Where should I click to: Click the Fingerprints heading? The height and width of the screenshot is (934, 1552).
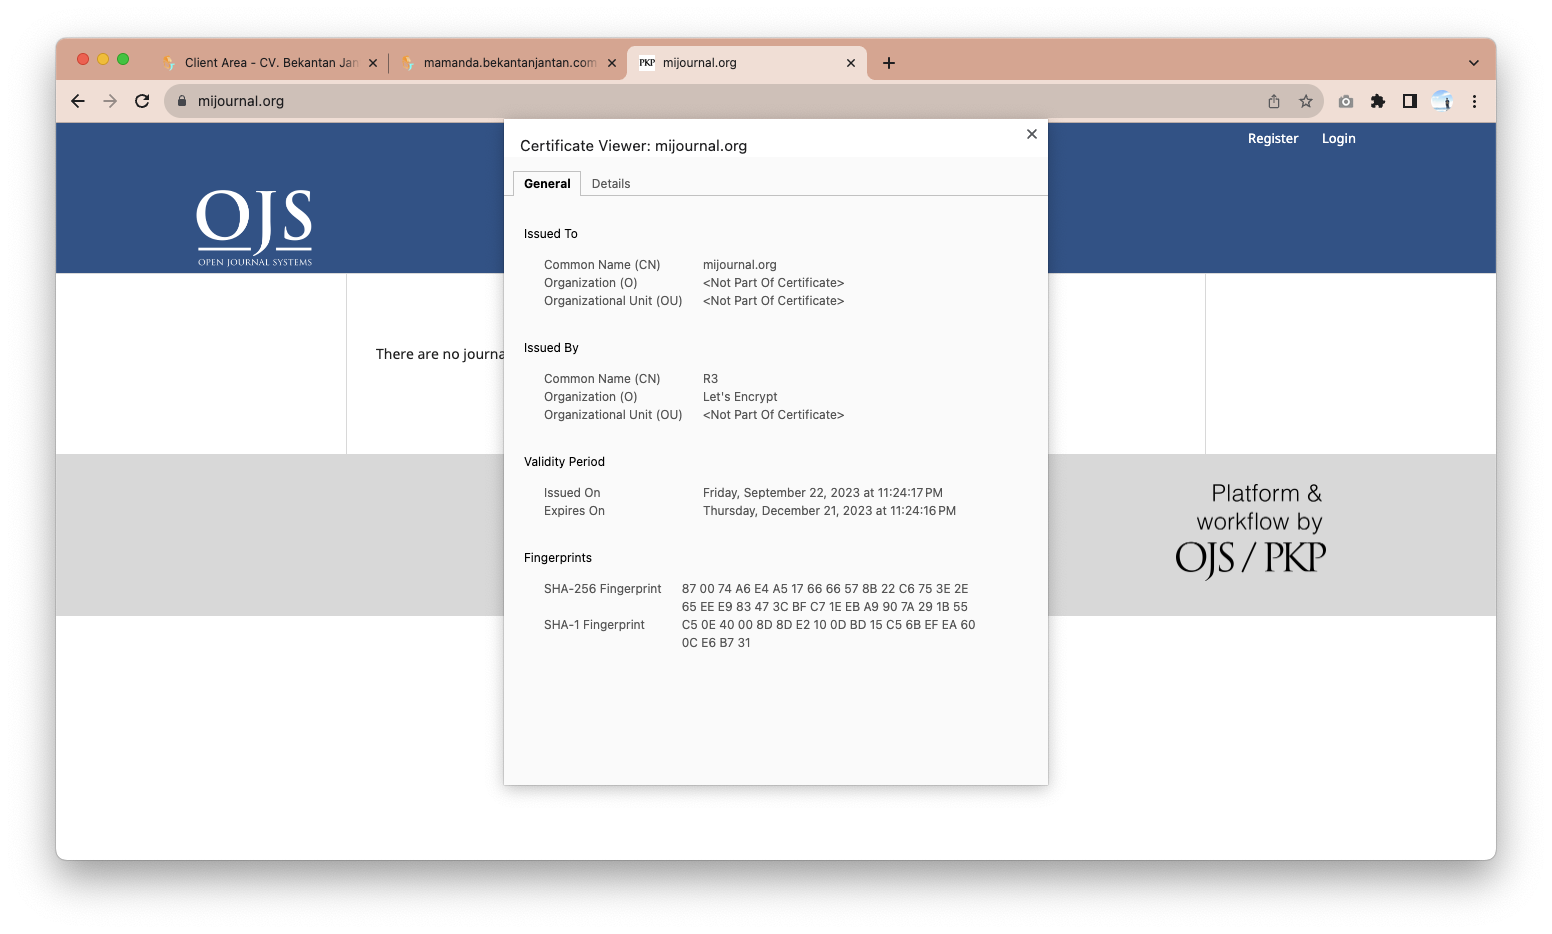[x=558, y=558]
